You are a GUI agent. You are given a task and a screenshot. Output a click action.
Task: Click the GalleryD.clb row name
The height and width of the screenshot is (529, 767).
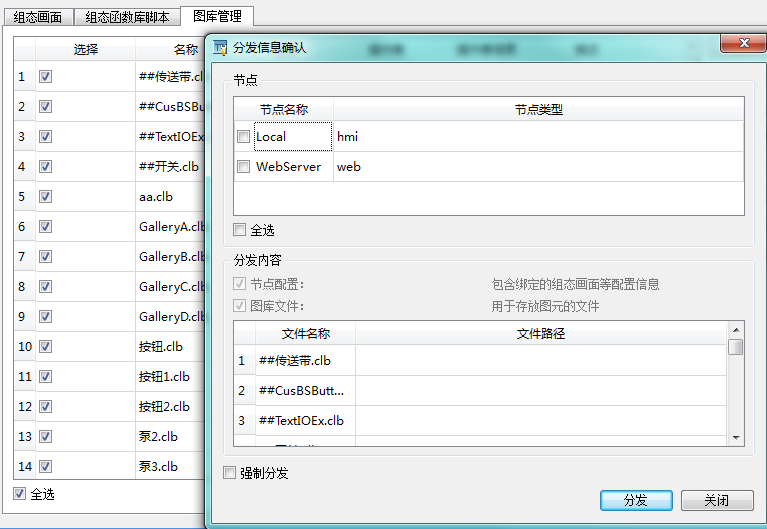click(172, 317)
